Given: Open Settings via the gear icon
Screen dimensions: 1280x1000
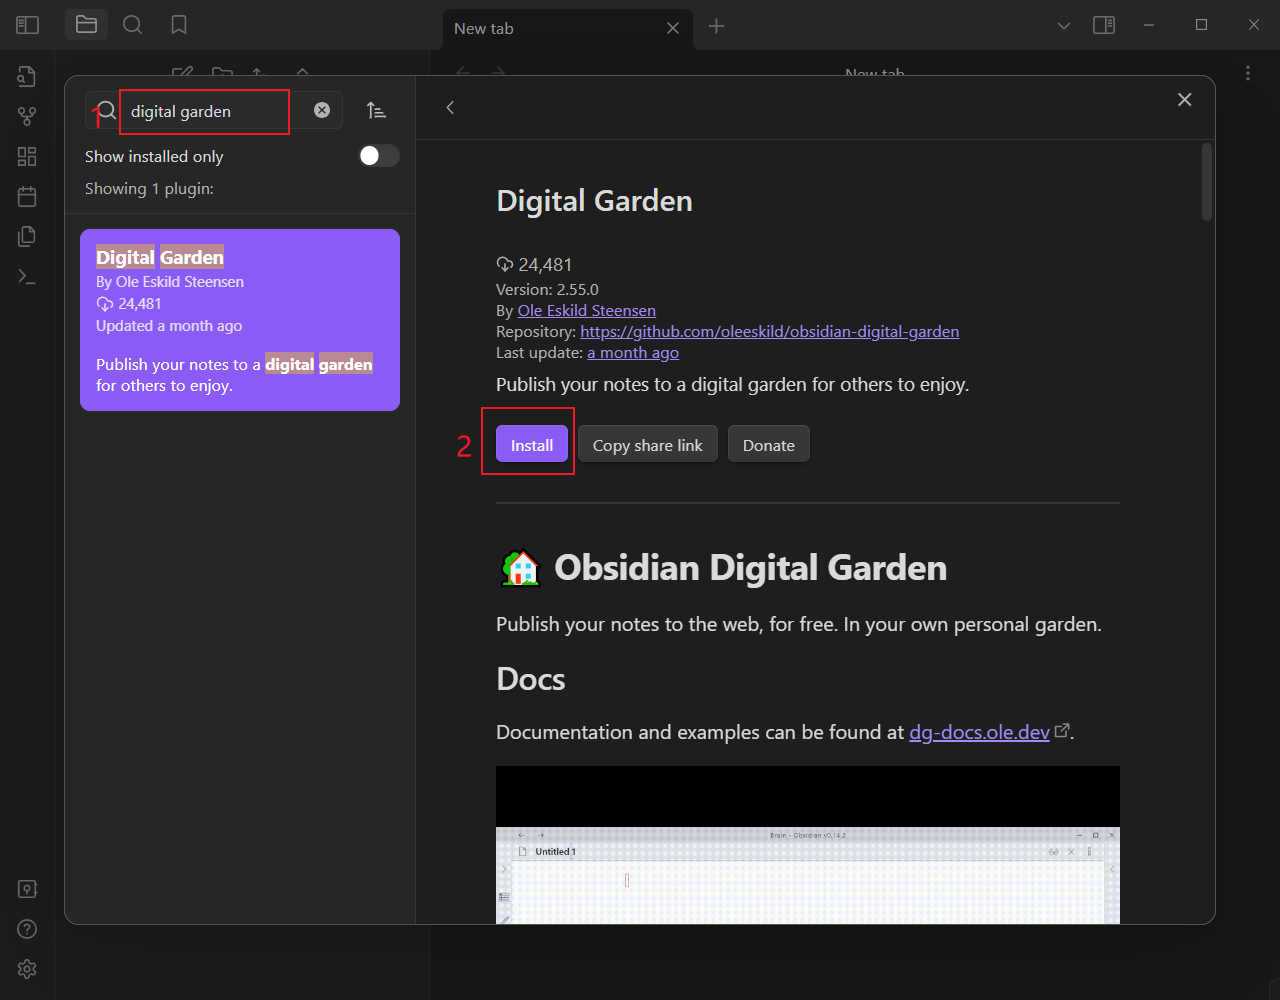Looking at the screenshot, I should pyautogui.click(x=27, y=968).
